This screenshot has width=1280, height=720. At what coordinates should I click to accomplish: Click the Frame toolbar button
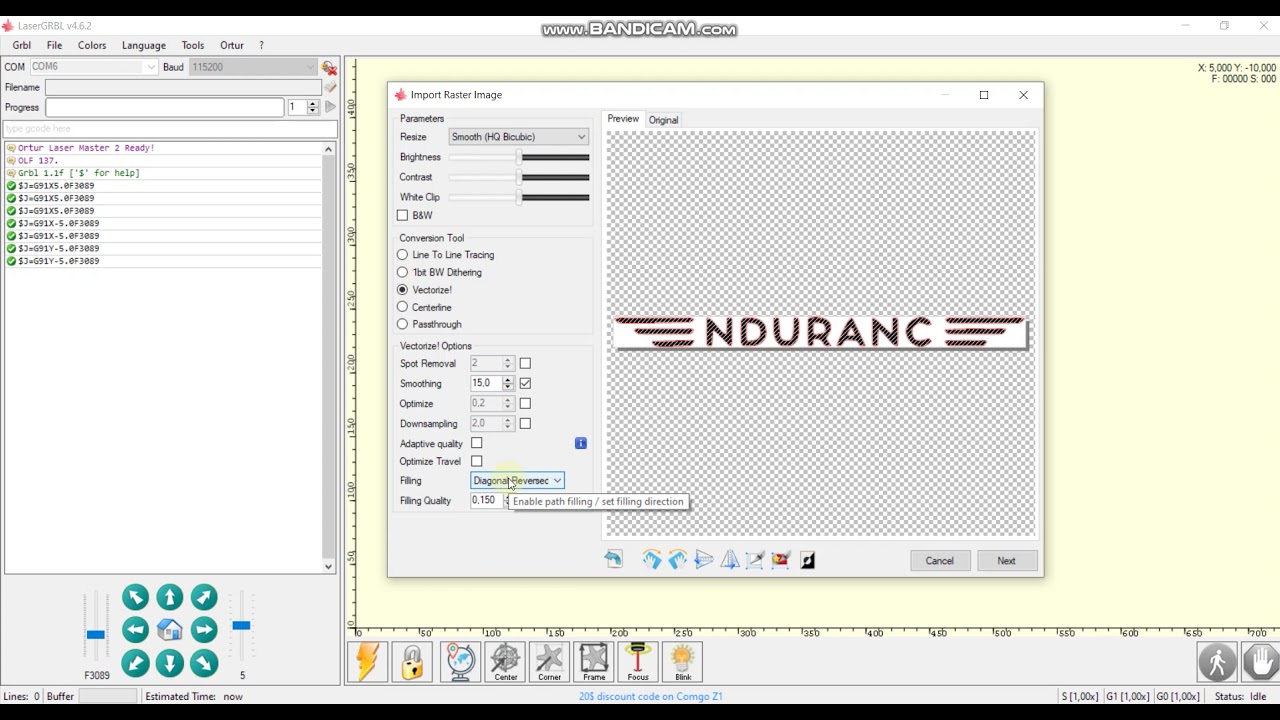point(594,662)
